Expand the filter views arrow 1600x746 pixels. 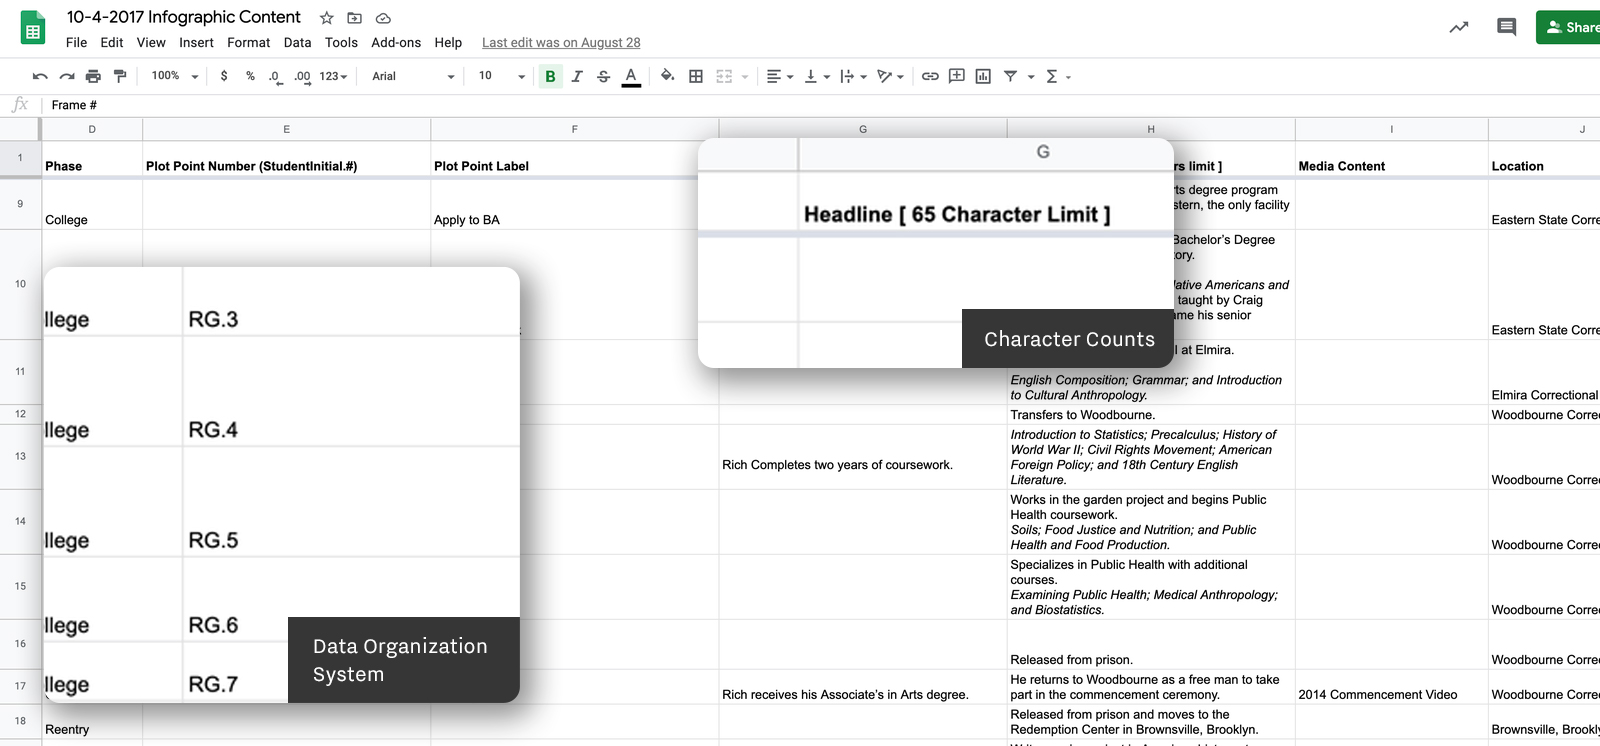(1031, 76)
